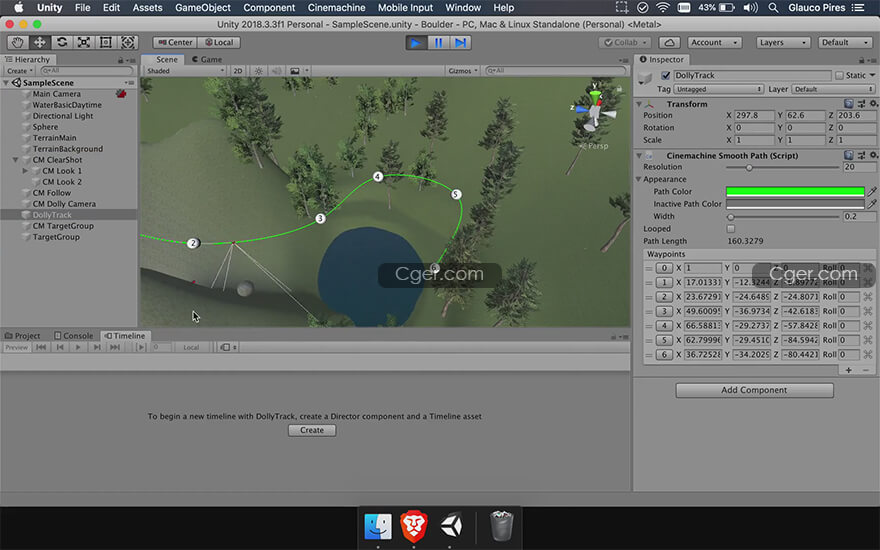Toggle scene audio icon
880x550 pixels.
click(276, 71)
